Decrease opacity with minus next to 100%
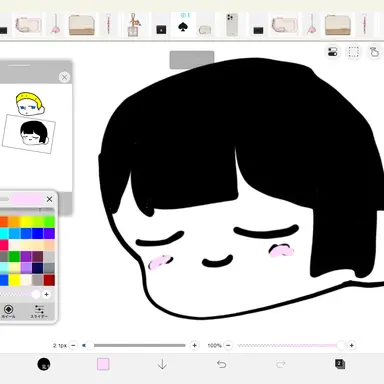The image size is (384, 384). [x=228, y=345]
